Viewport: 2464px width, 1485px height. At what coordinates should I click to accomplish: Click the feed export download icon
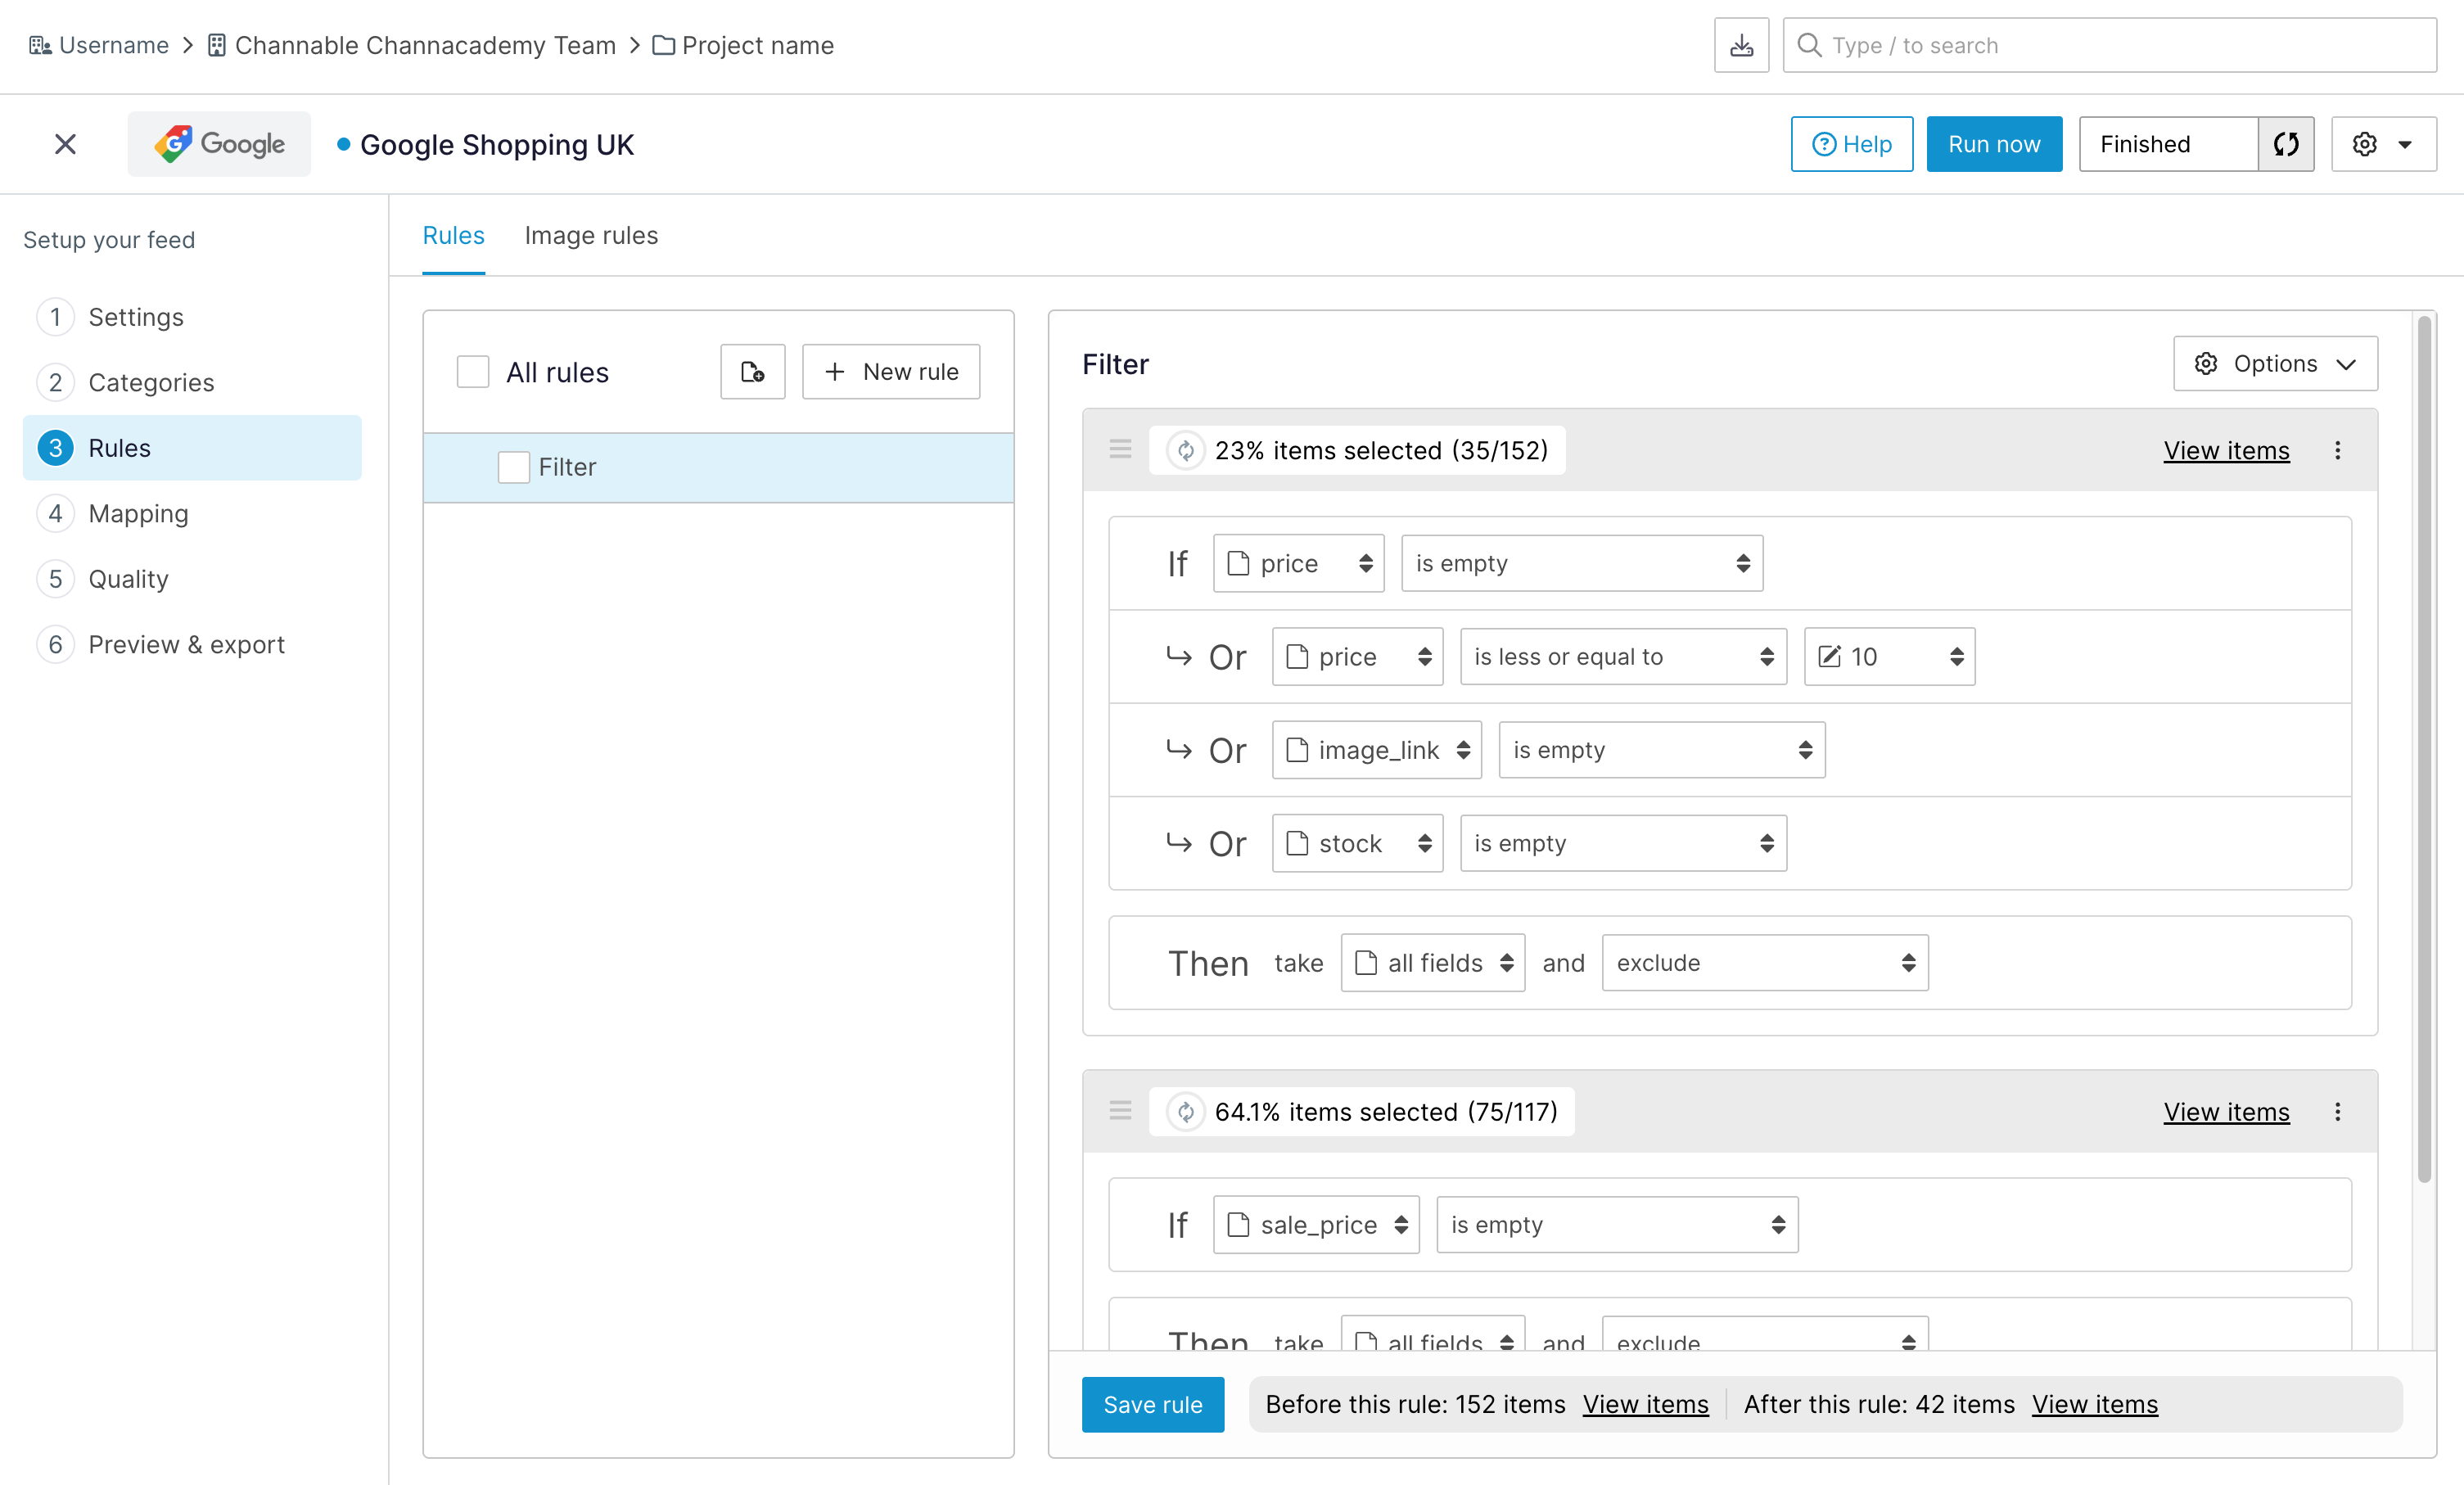tap(1741, 44)
